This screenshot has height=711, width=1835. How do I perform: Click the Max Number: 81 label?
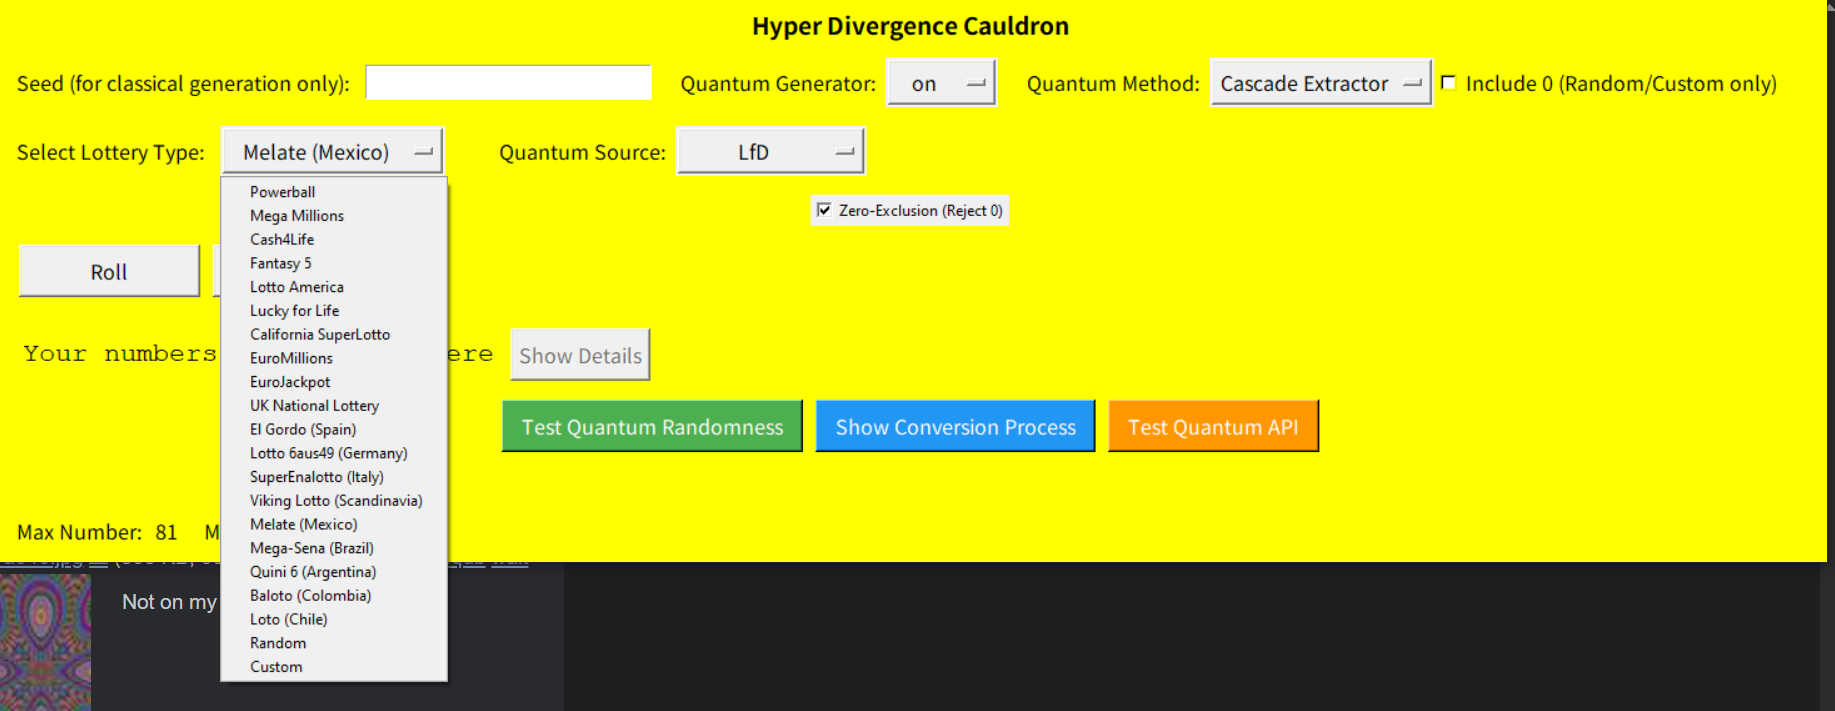point(97,532)
